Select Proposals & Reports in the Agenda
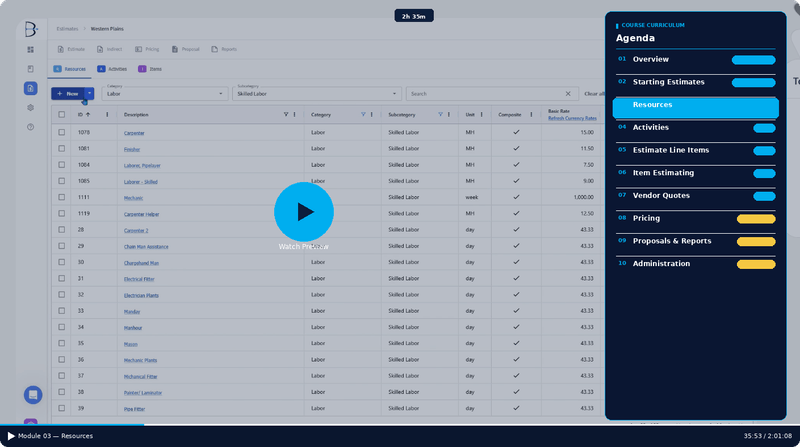 click(695, 241)
